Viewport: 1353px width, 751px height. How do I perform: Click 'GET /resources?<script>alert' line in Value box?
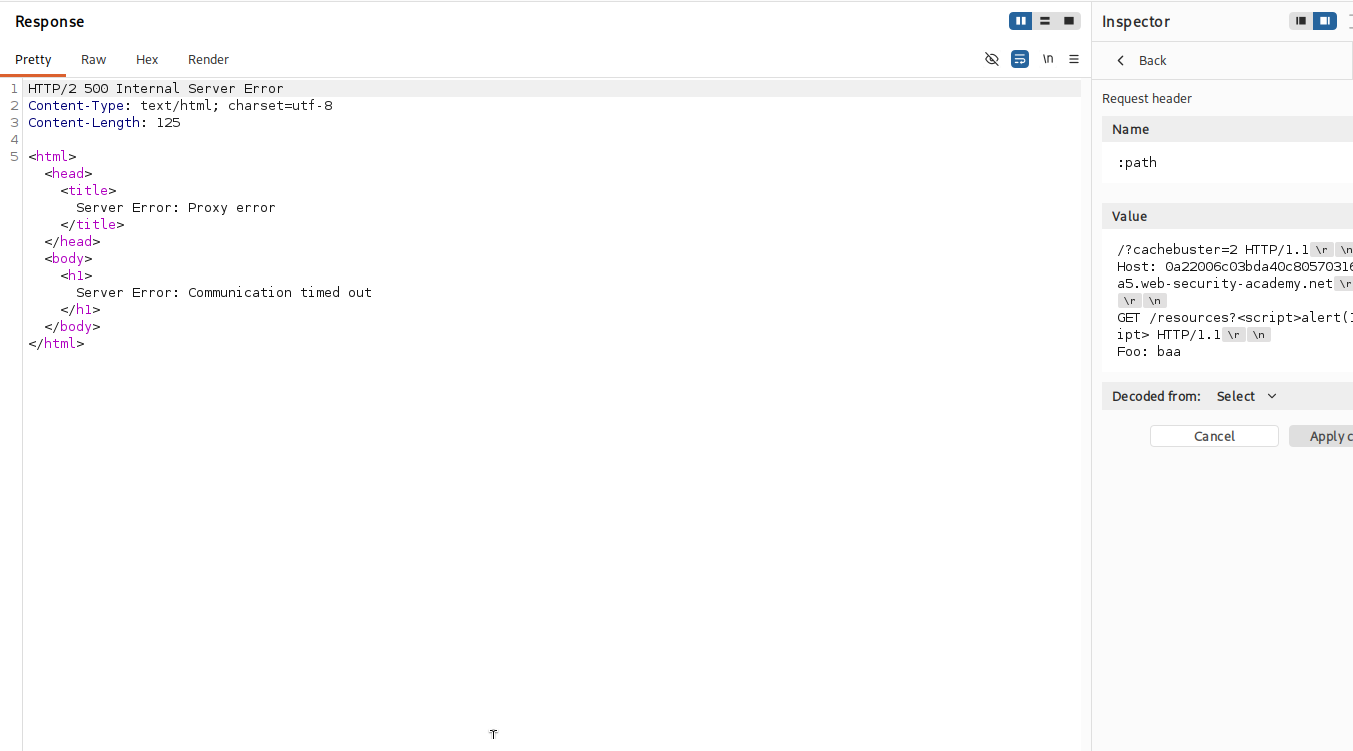click(x=1235, y=317)
